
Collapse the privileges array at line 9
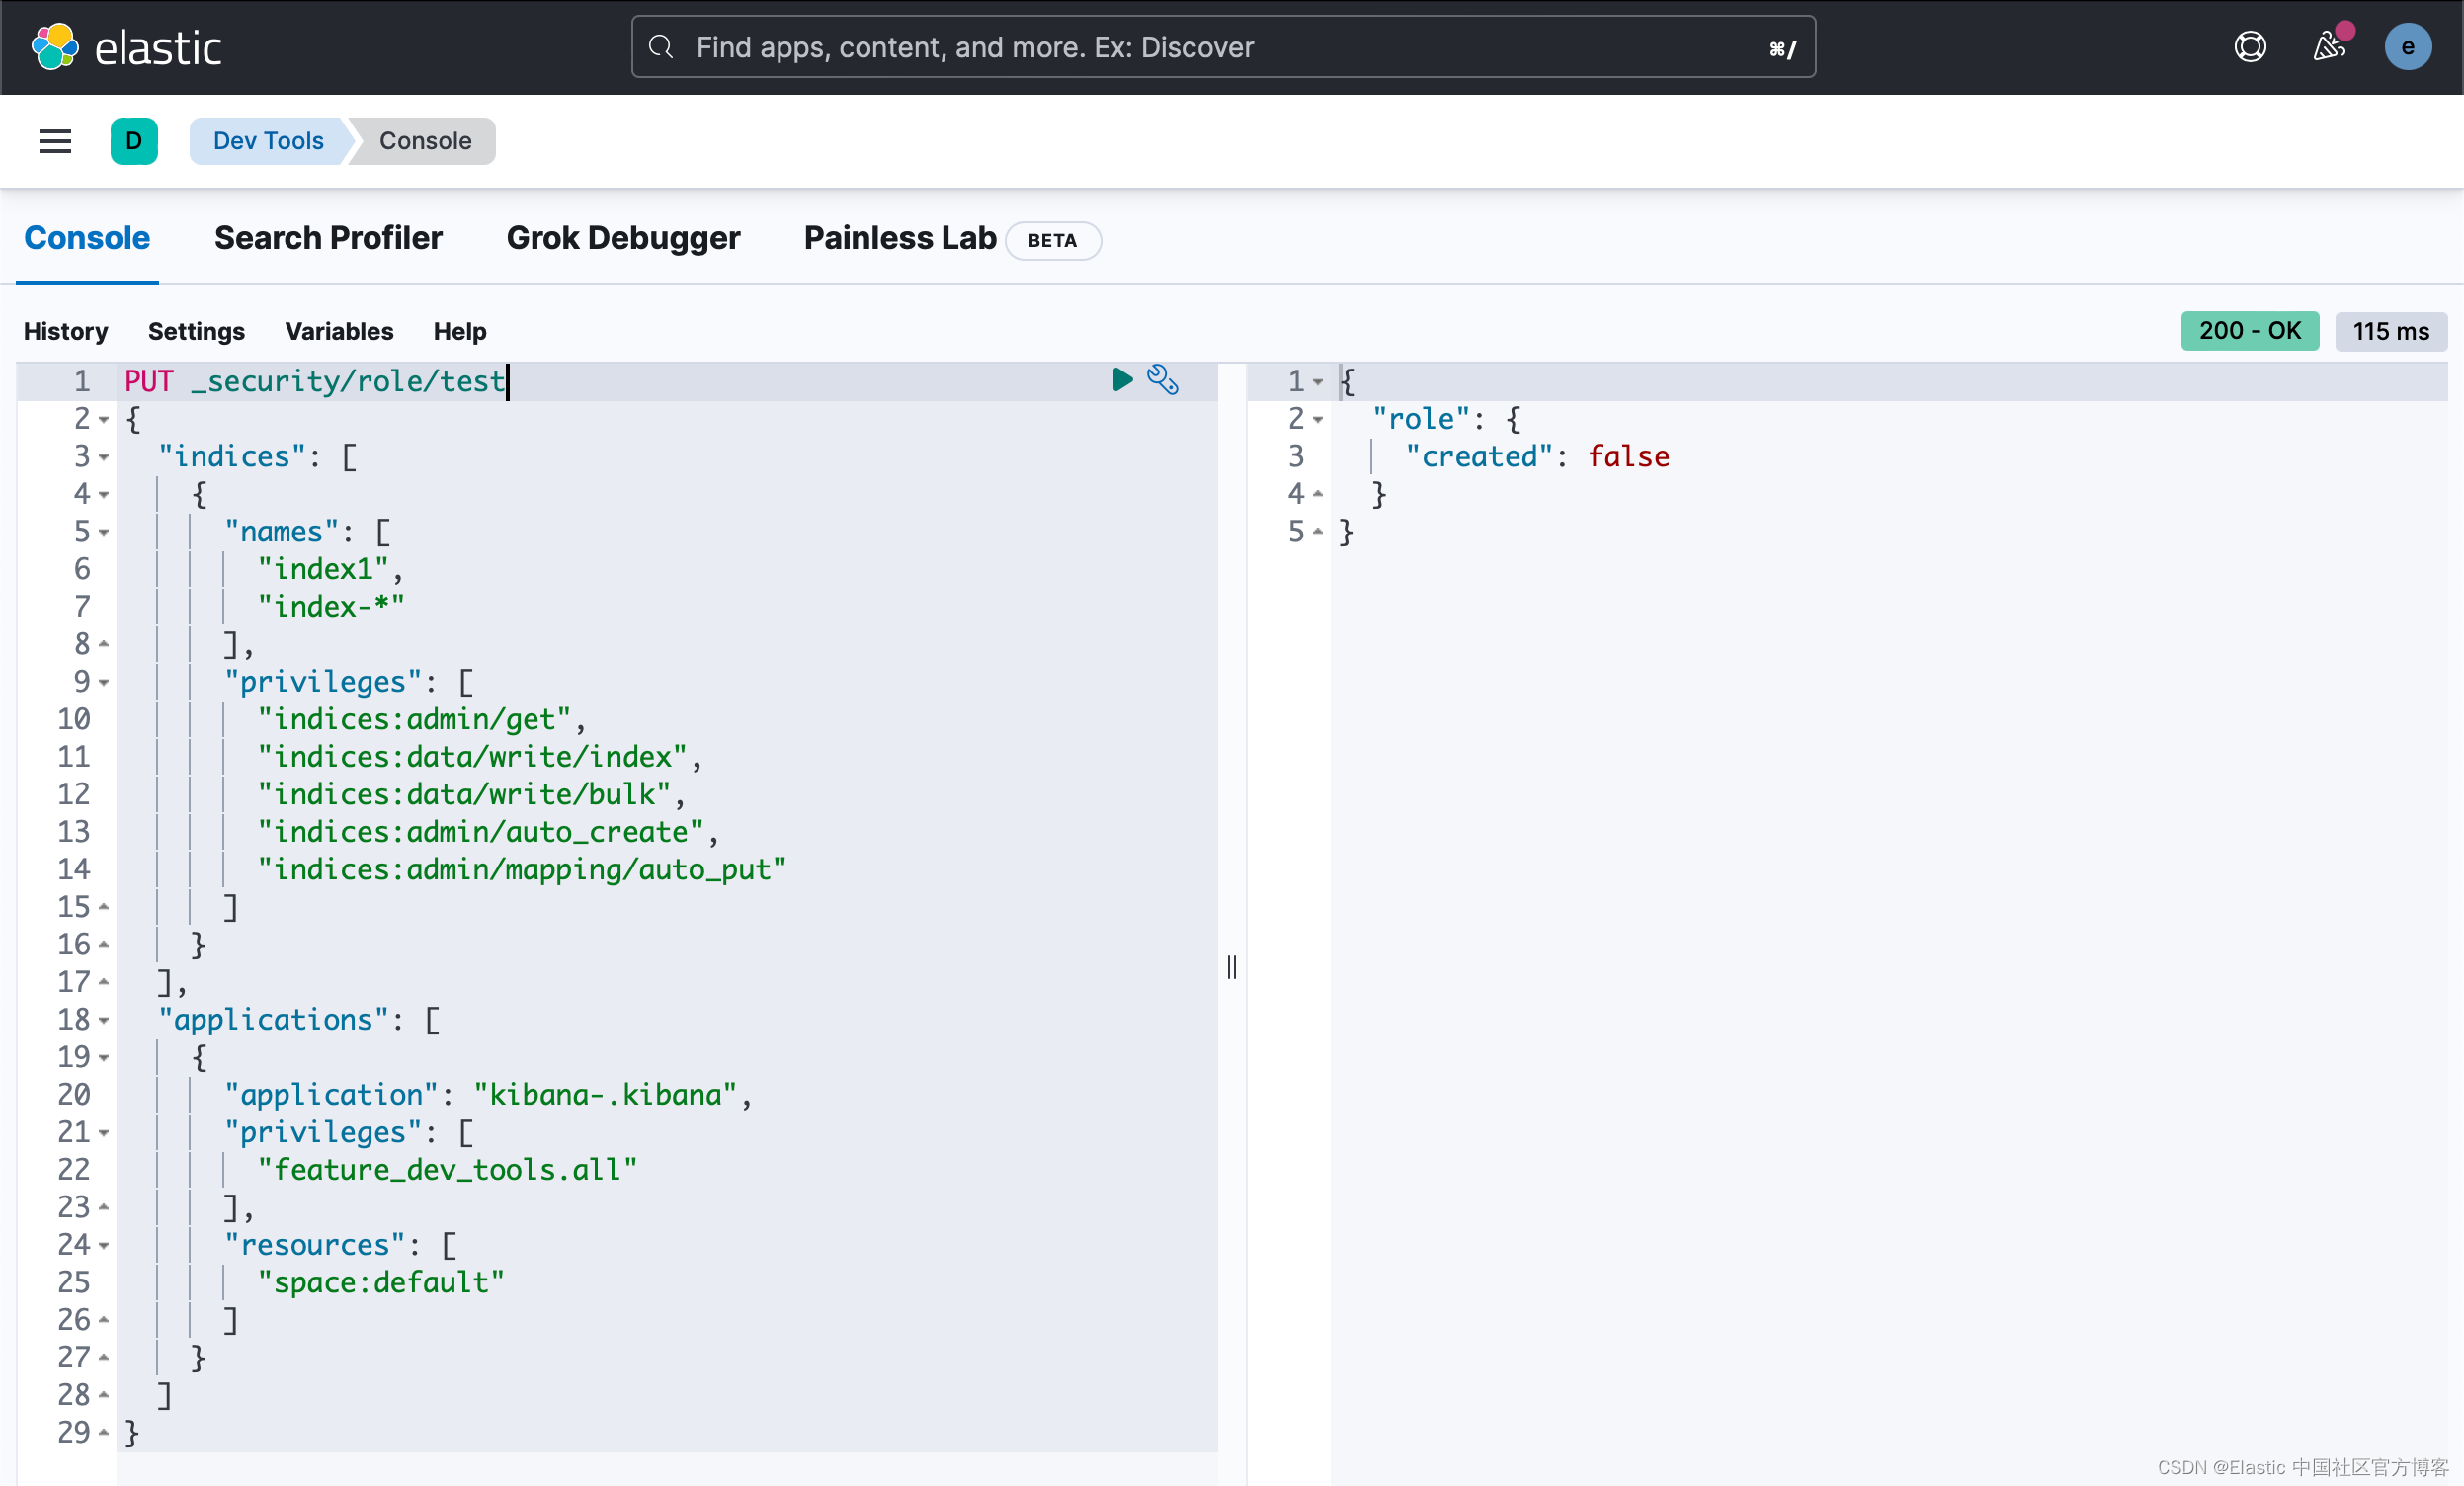tap(104, 682)
